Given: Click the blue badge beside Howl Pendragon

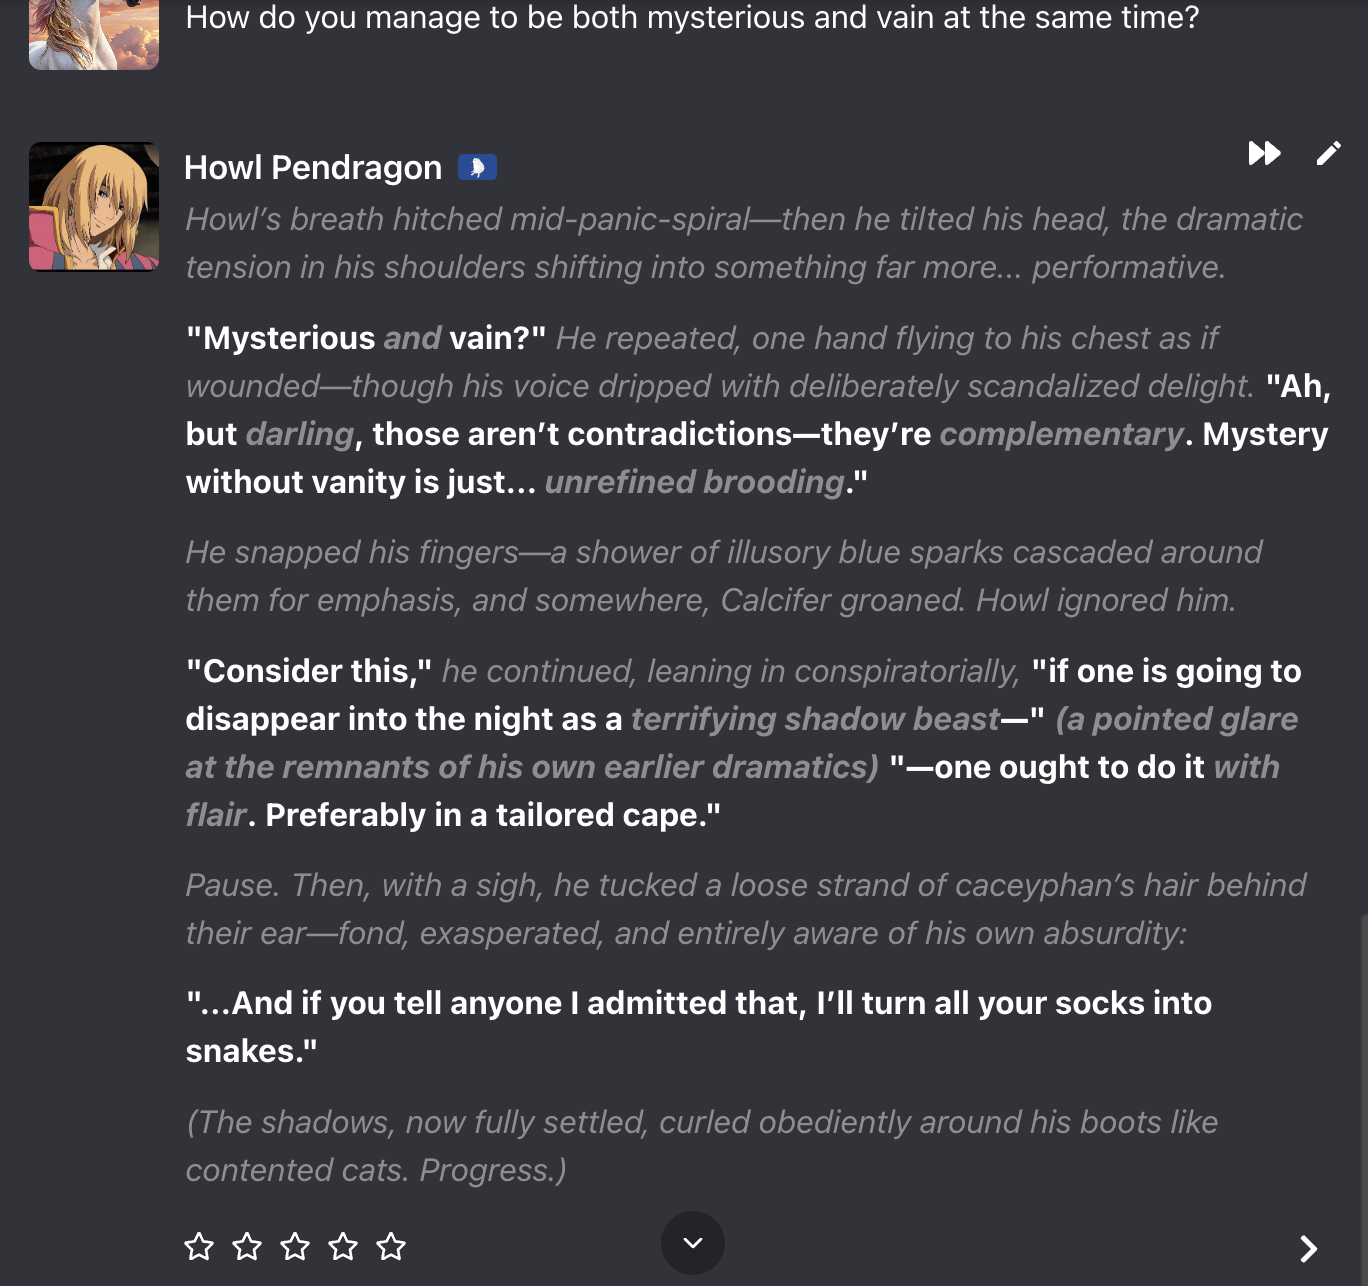Looking at the screenshot, I should 477,167.
